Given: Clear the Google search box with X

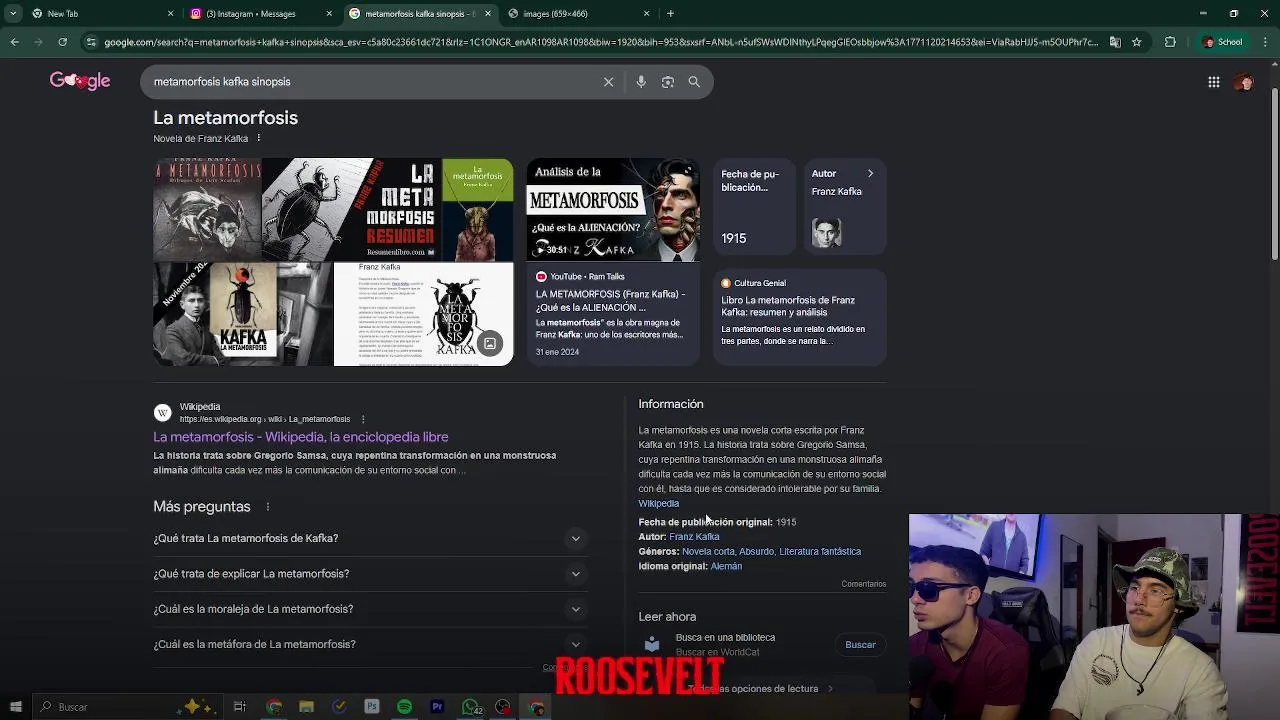Looking at the screenshot, I should (608, 82).
